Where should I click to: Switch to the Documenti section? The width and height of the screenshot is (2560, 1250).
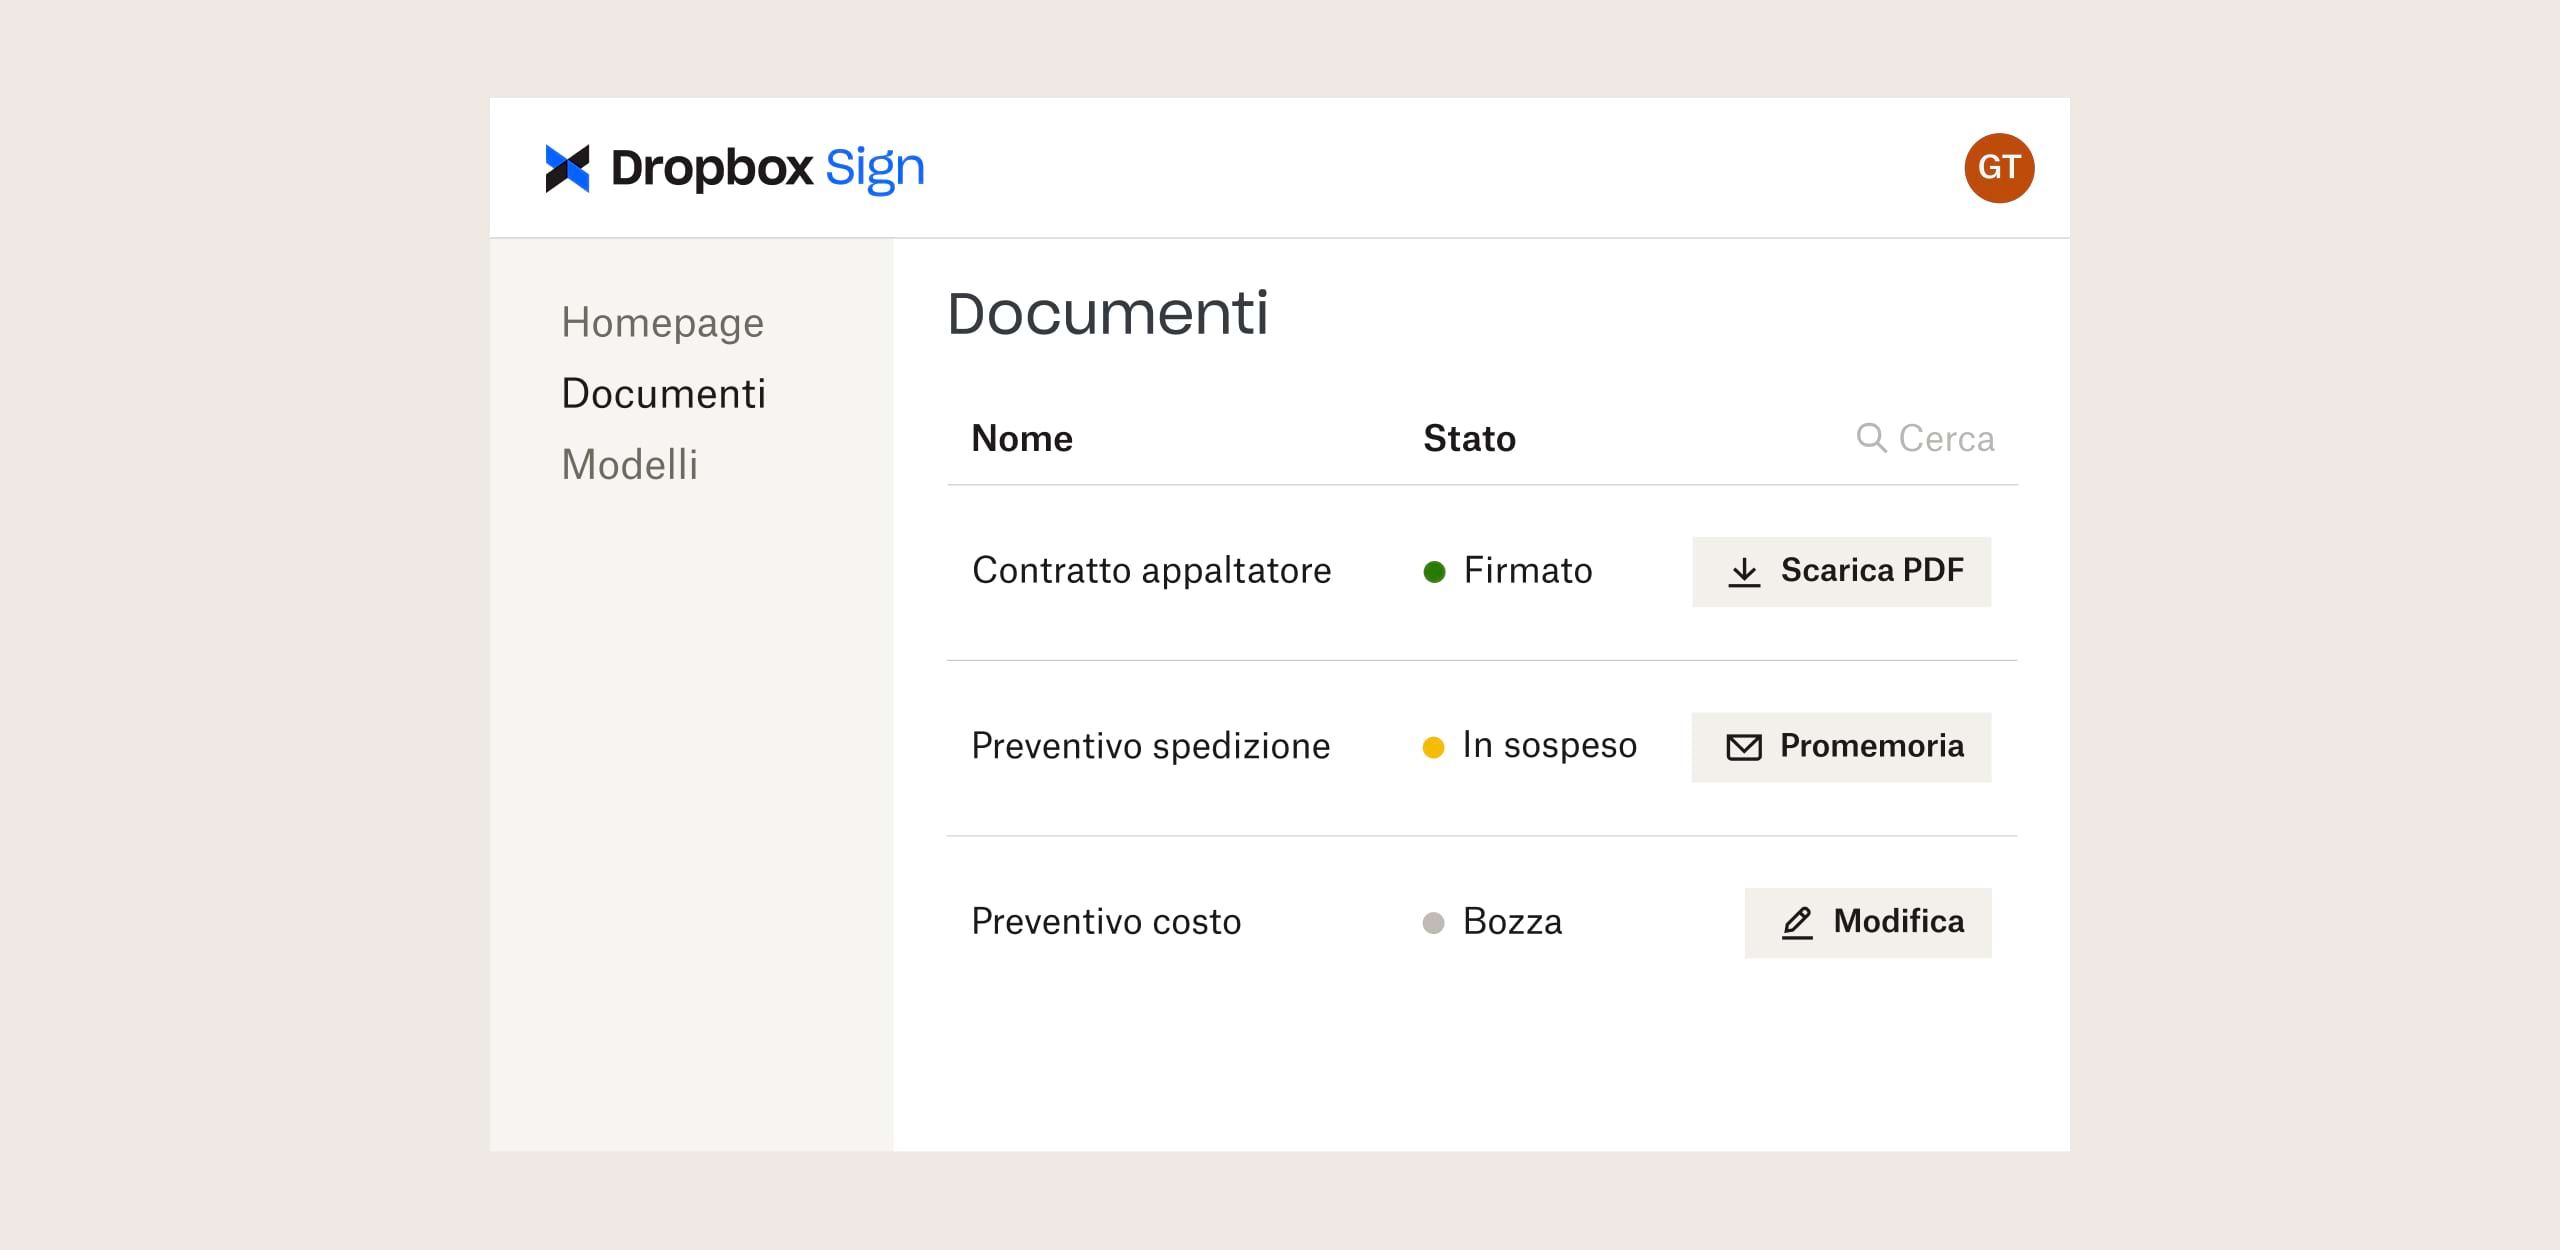[x=664, y=393]
